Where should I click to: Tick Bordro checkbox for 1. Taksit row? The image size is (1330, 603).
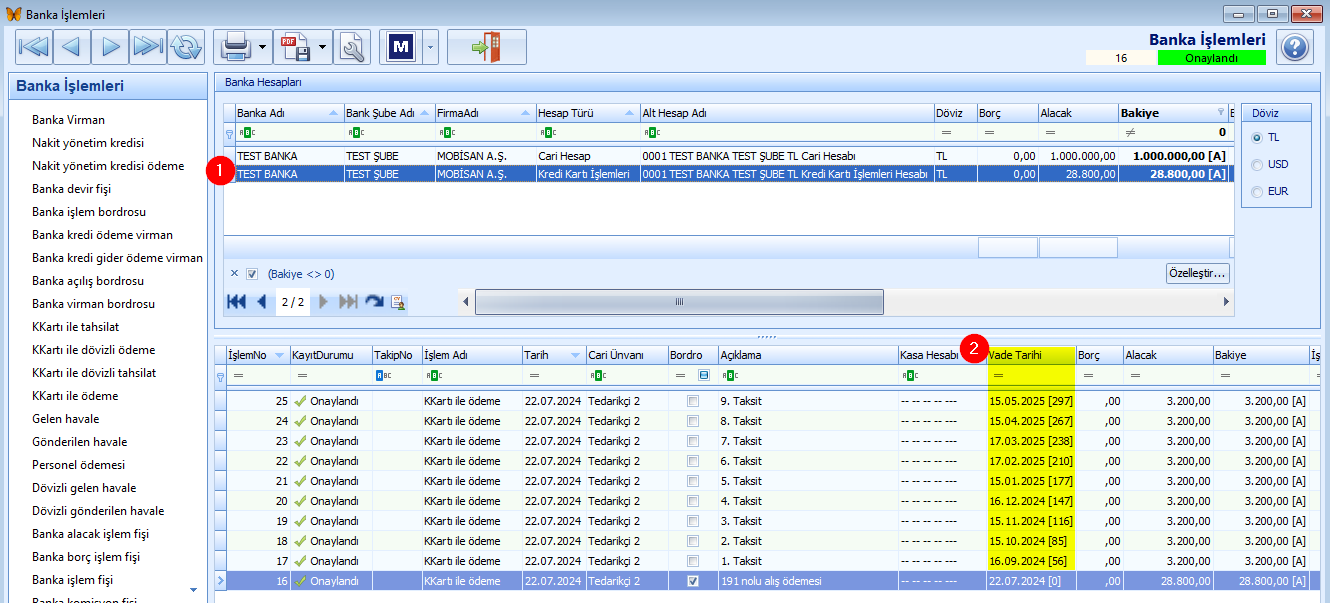pos(693,561)
